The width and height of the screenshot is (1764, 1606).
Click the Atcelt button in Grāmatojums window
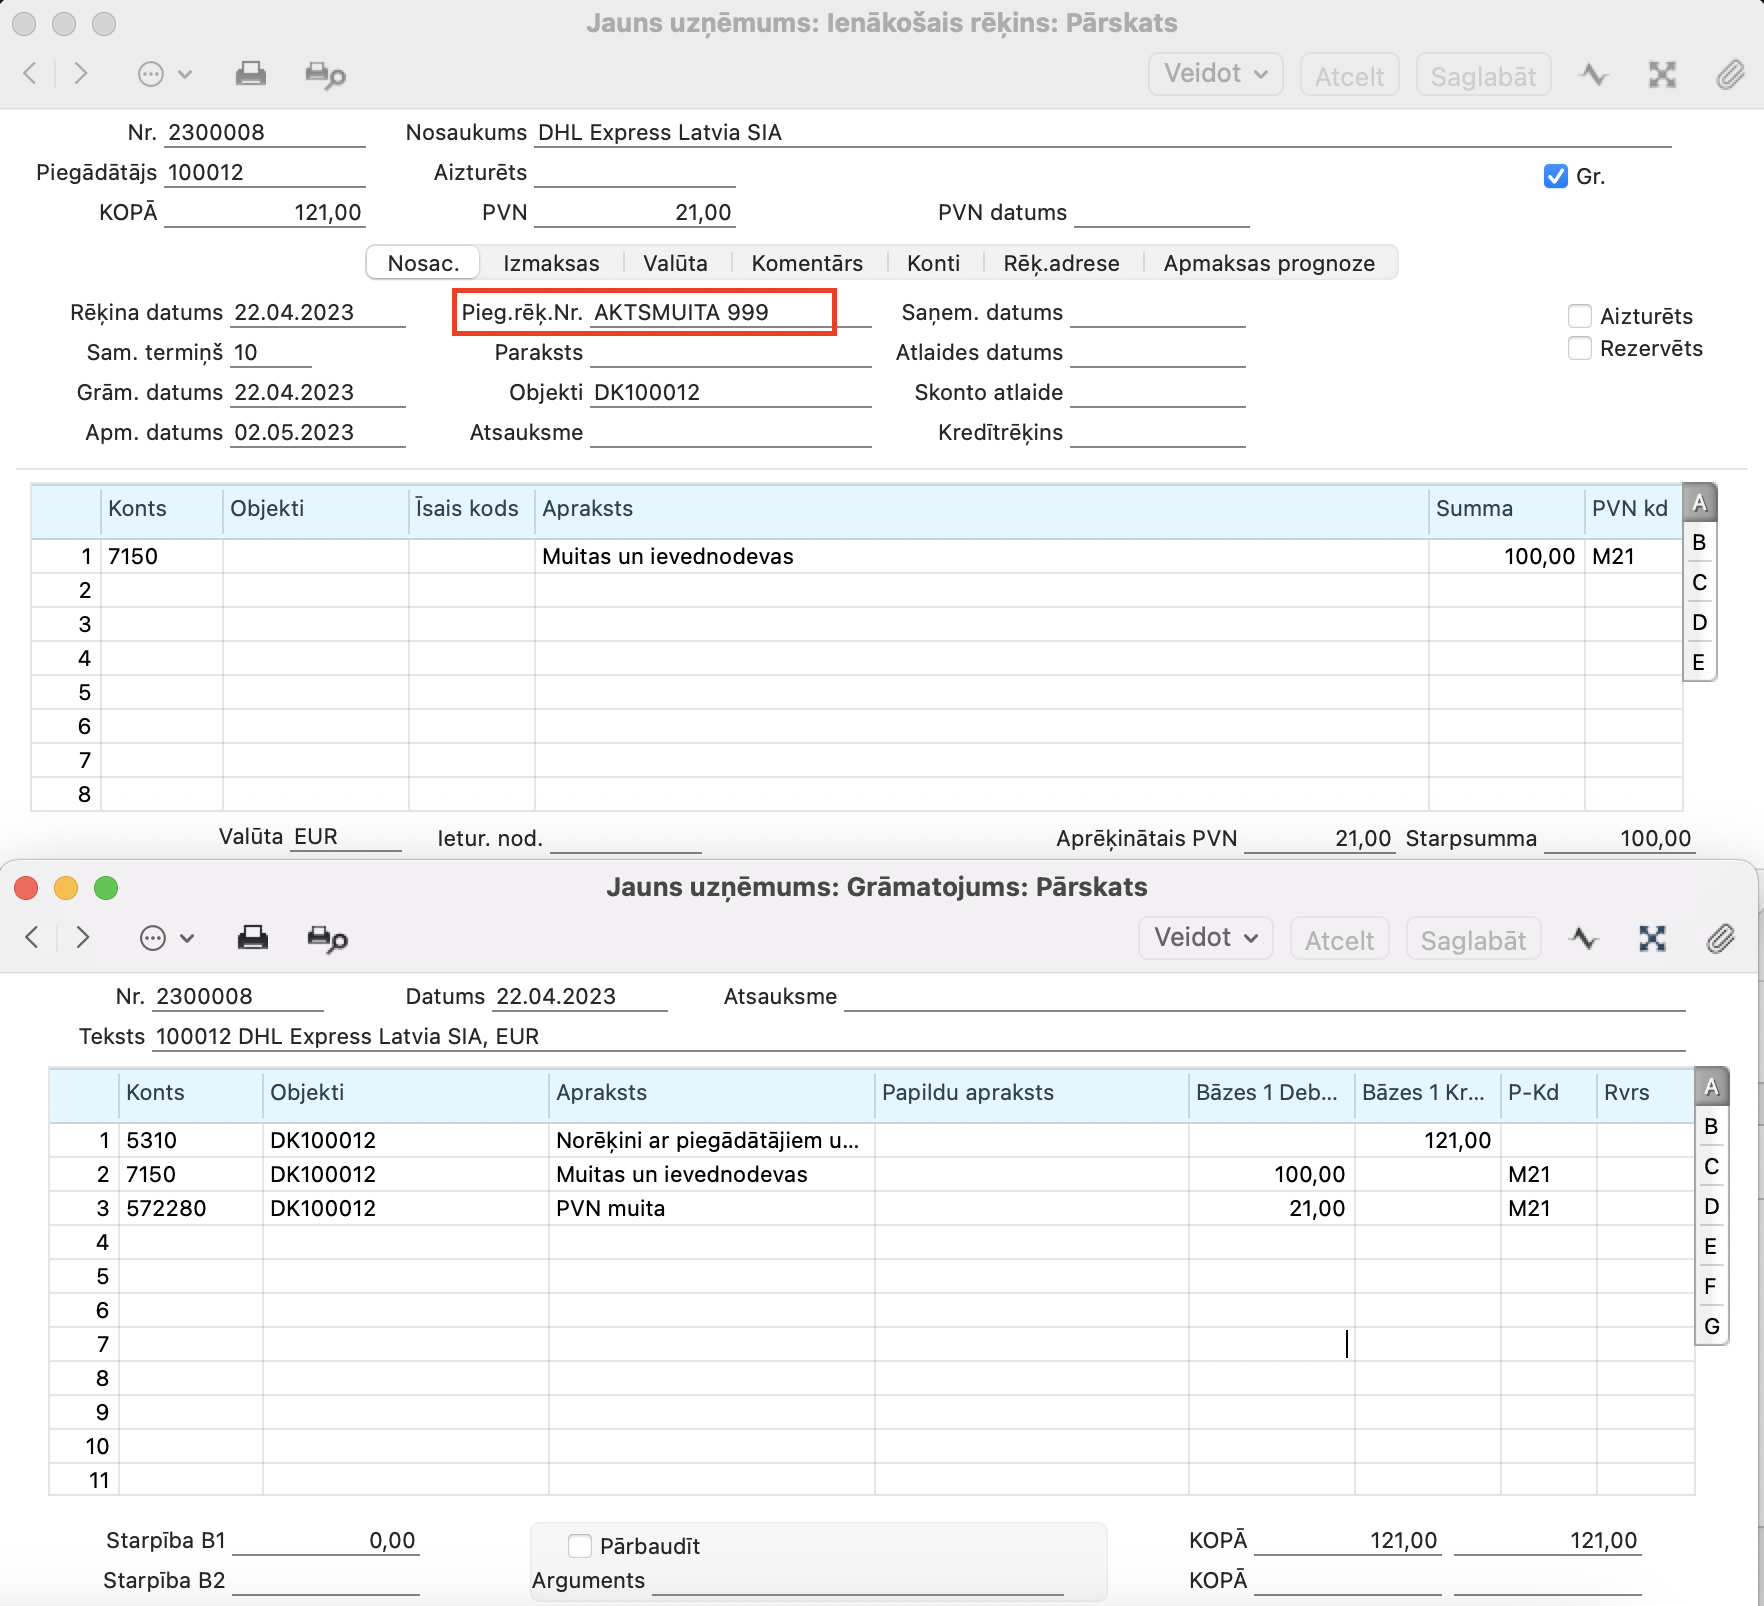[1339, 940]
